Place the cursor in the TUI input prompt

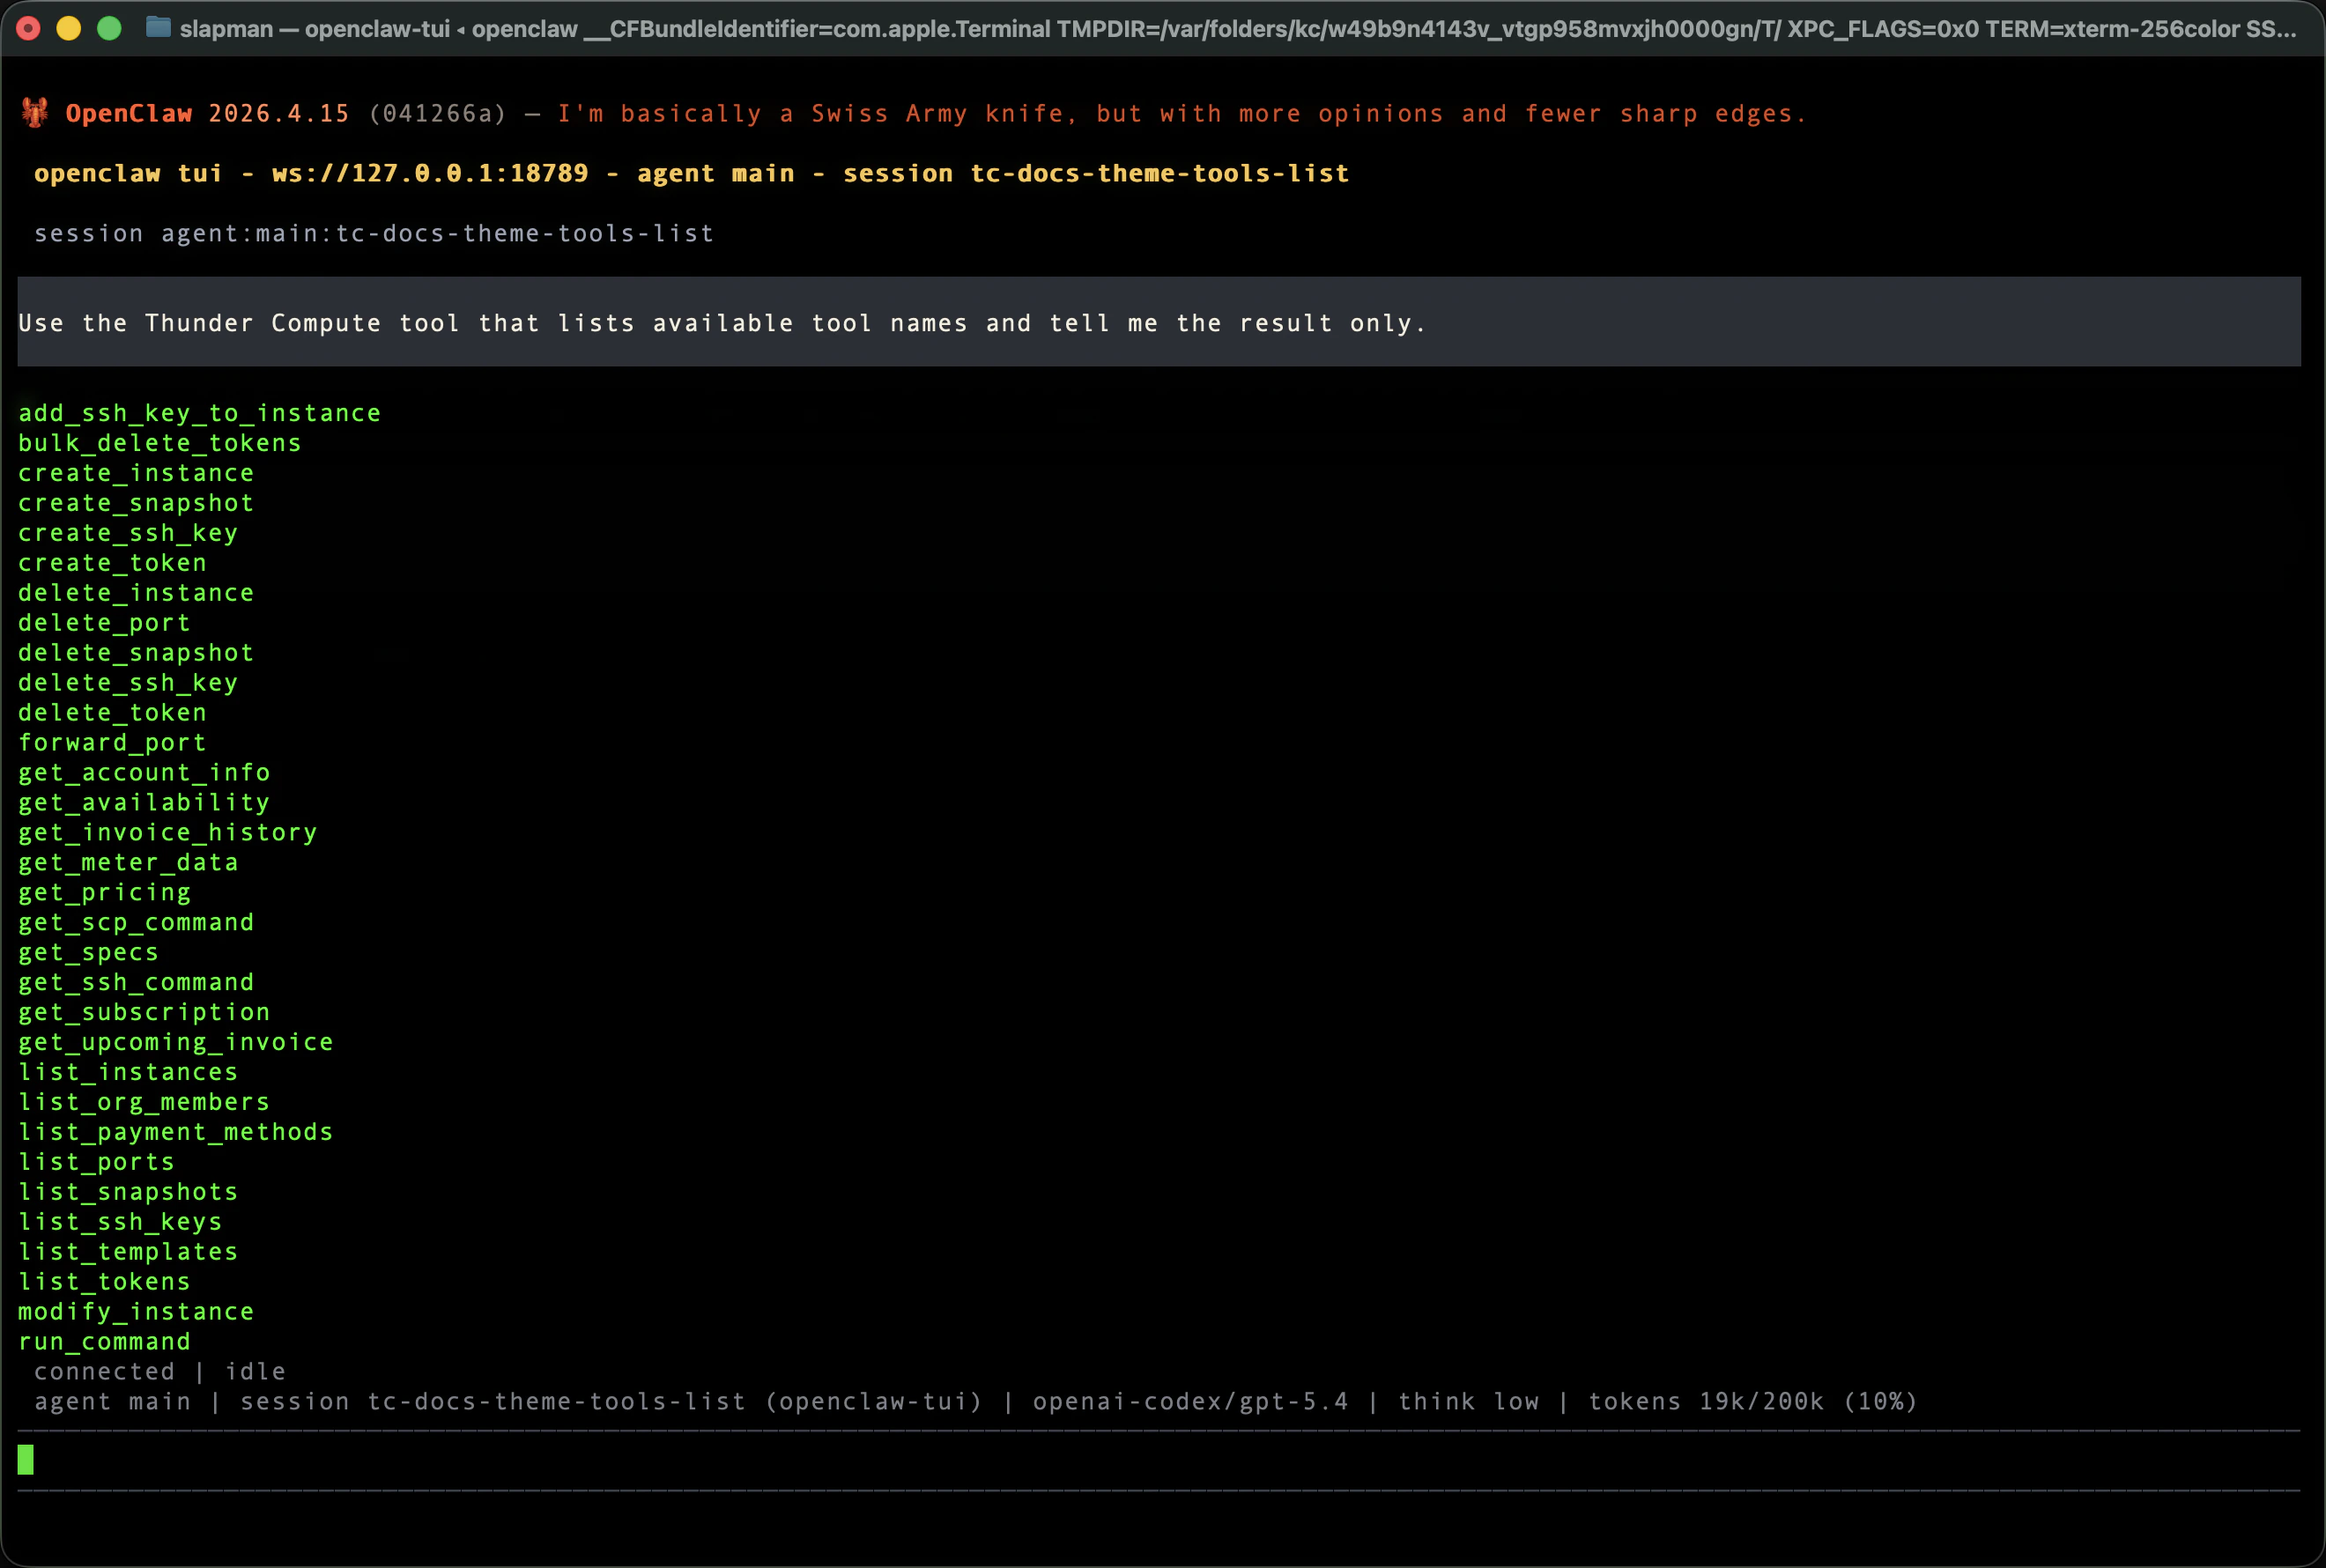pos(1159,1460)
